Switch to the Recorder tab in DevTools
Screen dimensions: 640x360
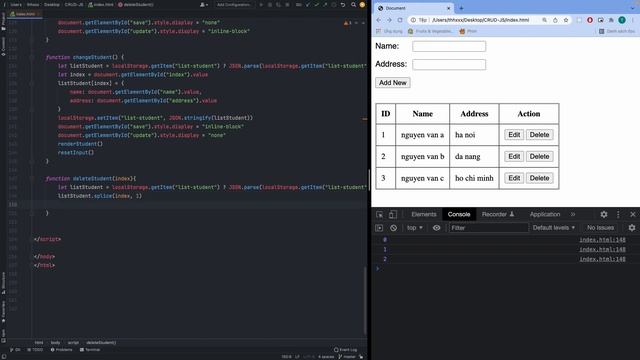point(498,215)
